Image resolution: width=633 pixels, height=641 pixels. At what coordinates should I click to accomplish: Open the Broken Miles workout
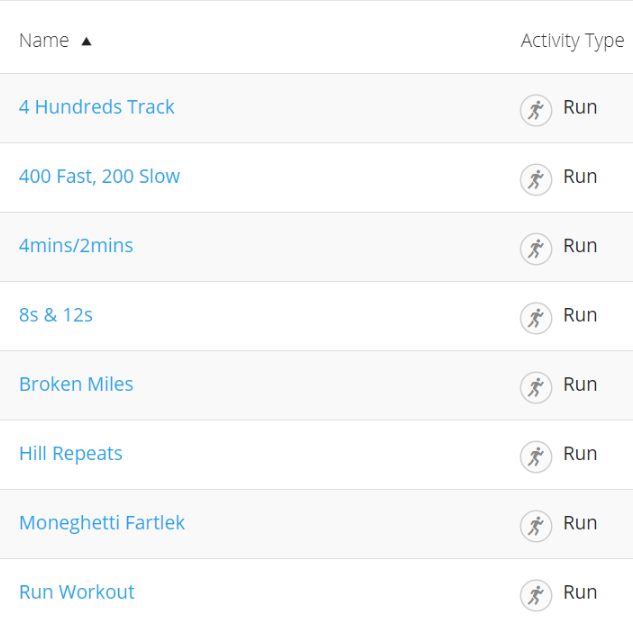pos(76,384)
